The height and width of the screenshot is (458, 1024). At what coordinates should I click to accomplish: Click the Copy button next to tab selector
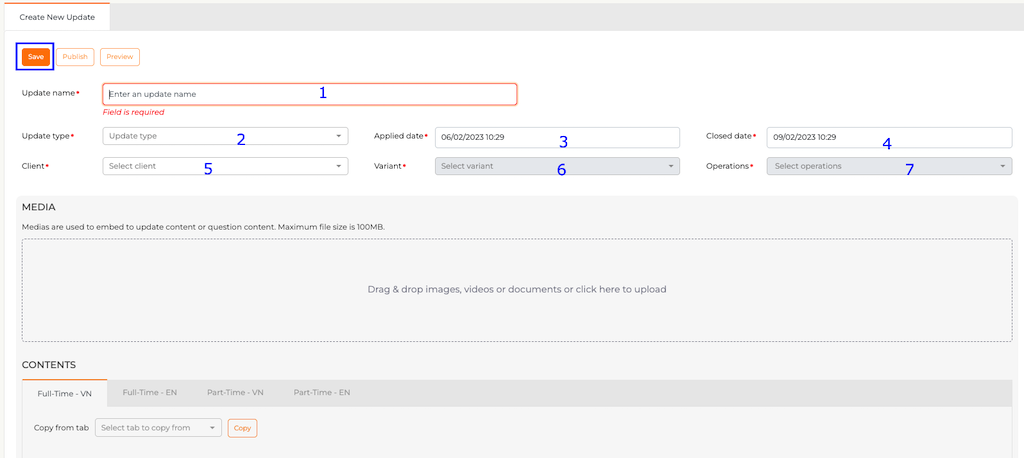tap(242, 428)
